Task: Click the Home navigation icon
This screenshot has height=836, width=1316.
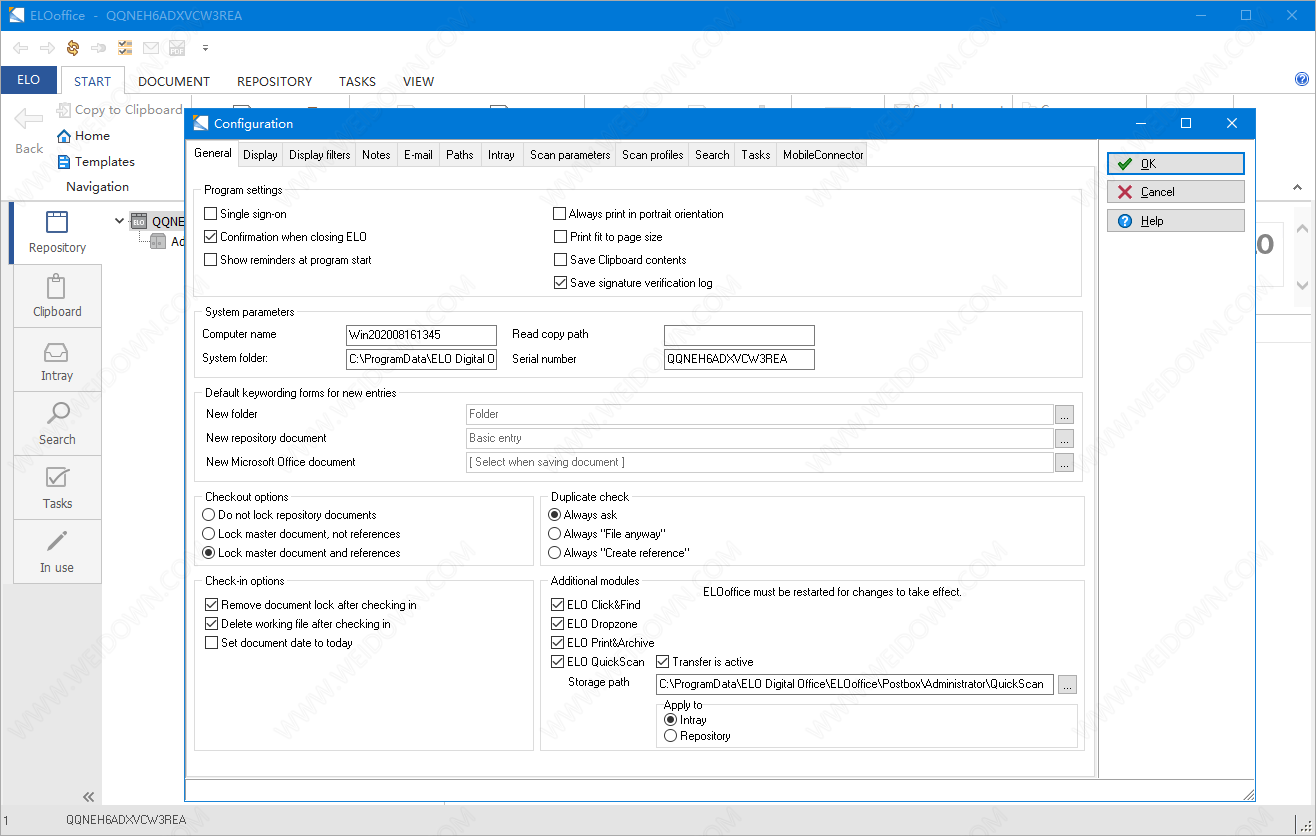Action: (x=64, y=136)
